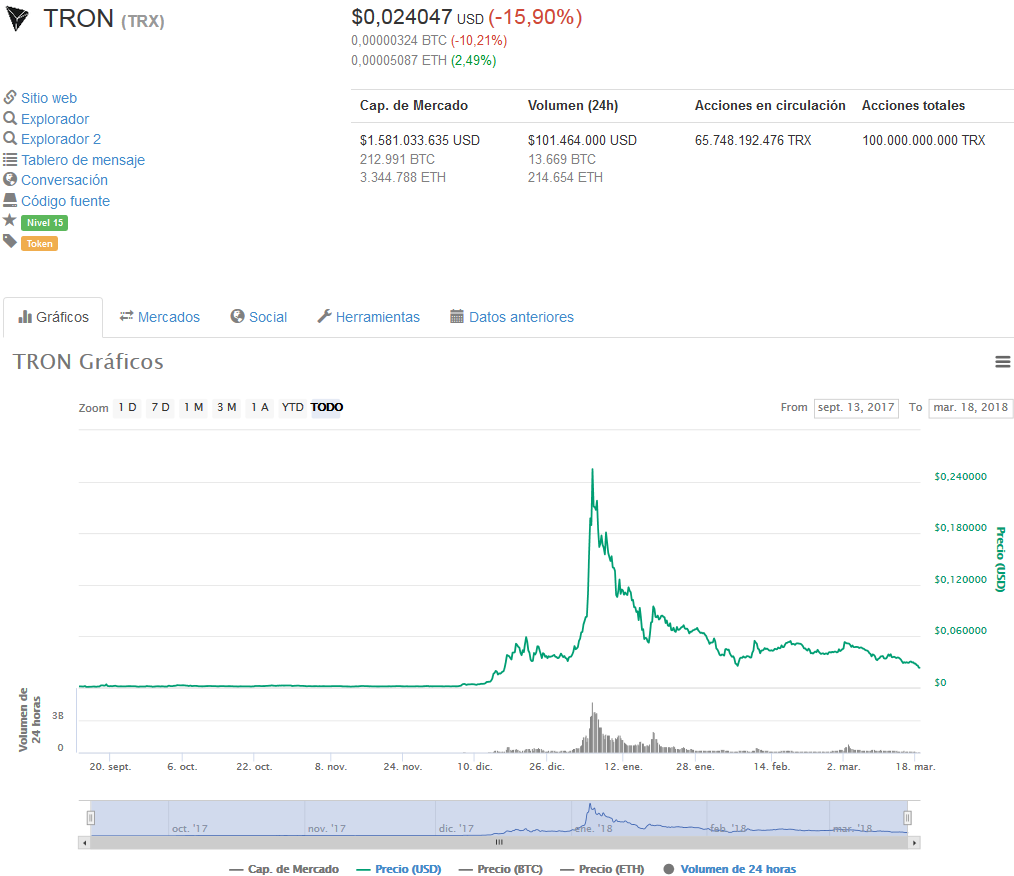Toggle Precio (ETH) series in legend
Screen dimensions: 1014x876
pos(602,869)
